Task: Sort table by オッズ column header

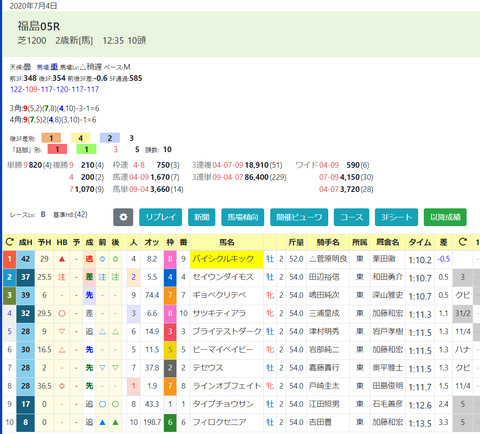Action: (152, 242)
